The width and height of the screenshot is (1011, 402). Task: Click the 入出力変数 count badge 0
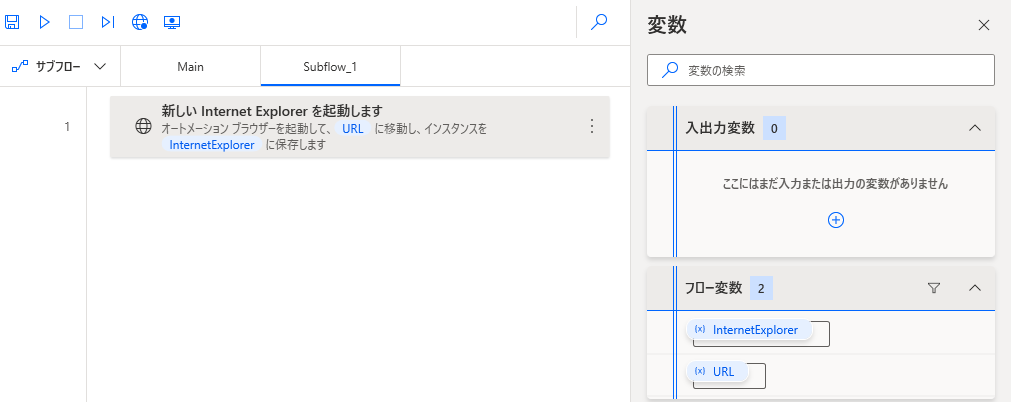[x=774, y=128]
